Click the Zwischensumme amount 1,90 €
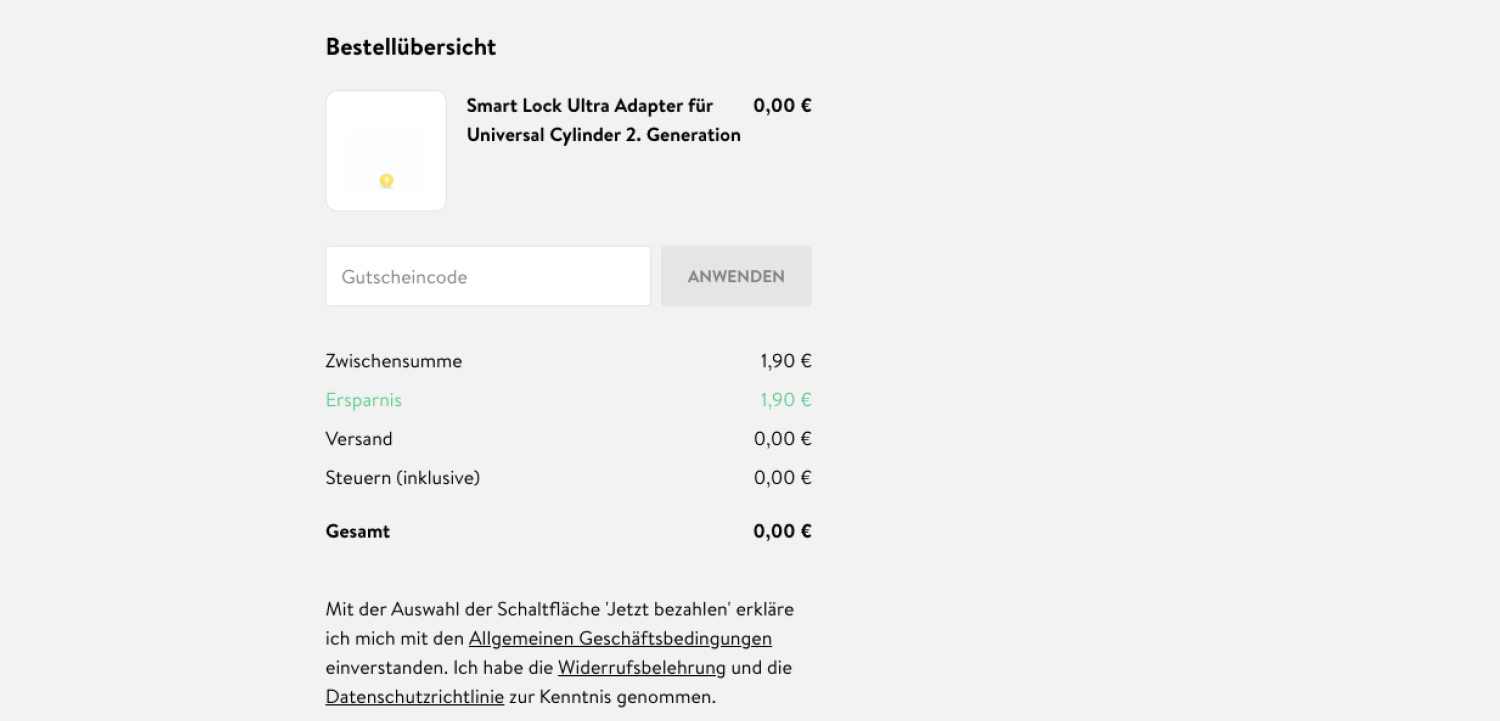 tap(785, 361)
